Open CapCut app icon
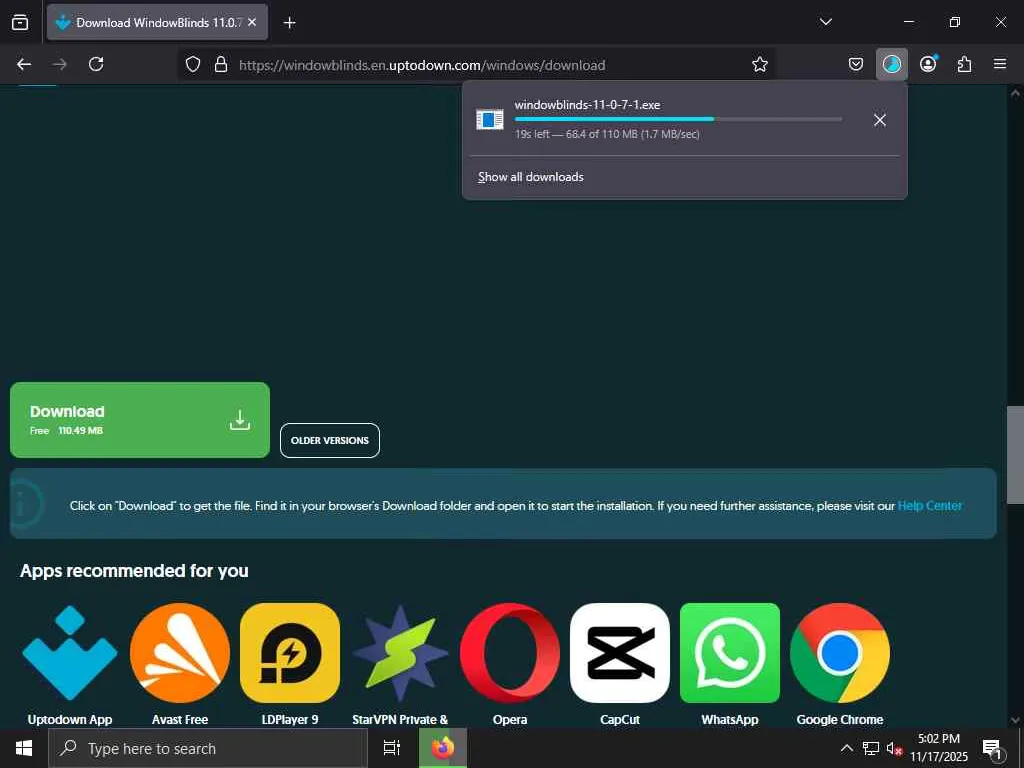 click(x=620, y=652)
